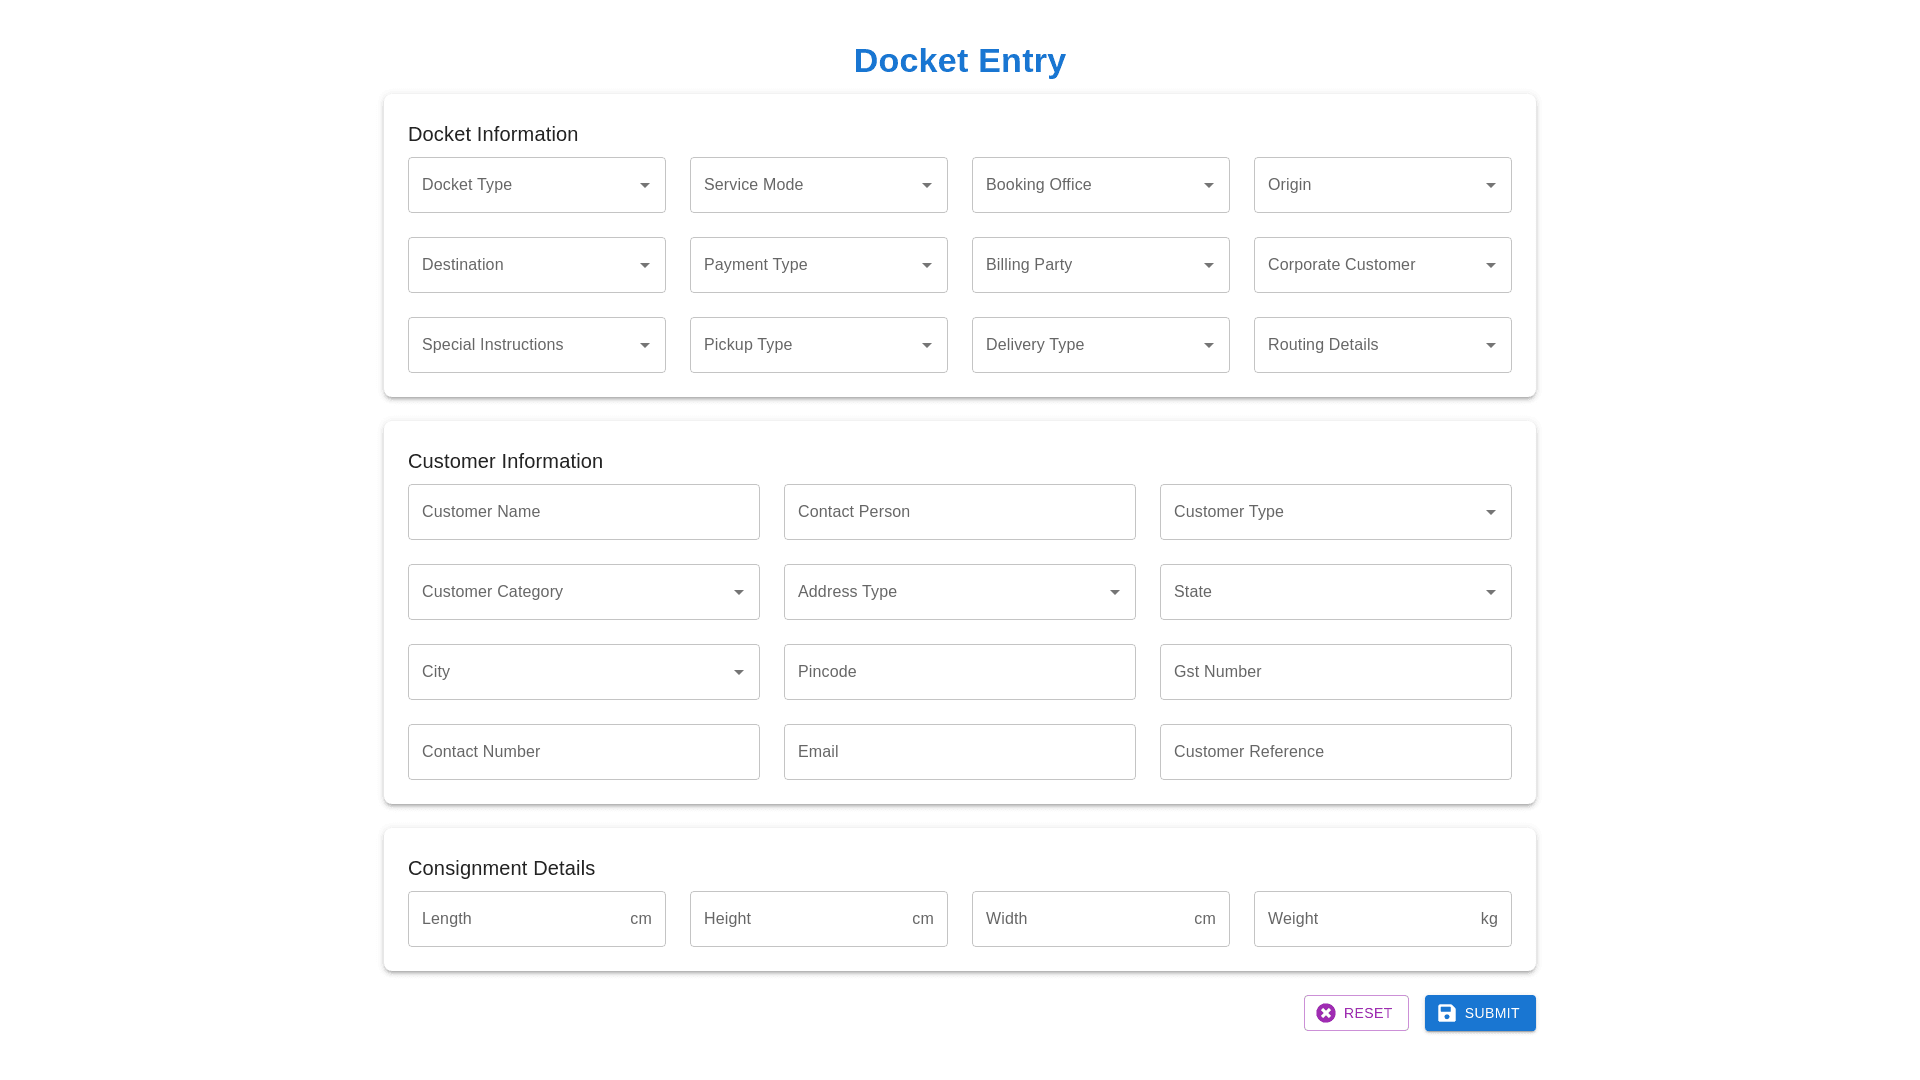Open the Payment Type selector
The image size is (1920, 1080).
tap(818, 265)
